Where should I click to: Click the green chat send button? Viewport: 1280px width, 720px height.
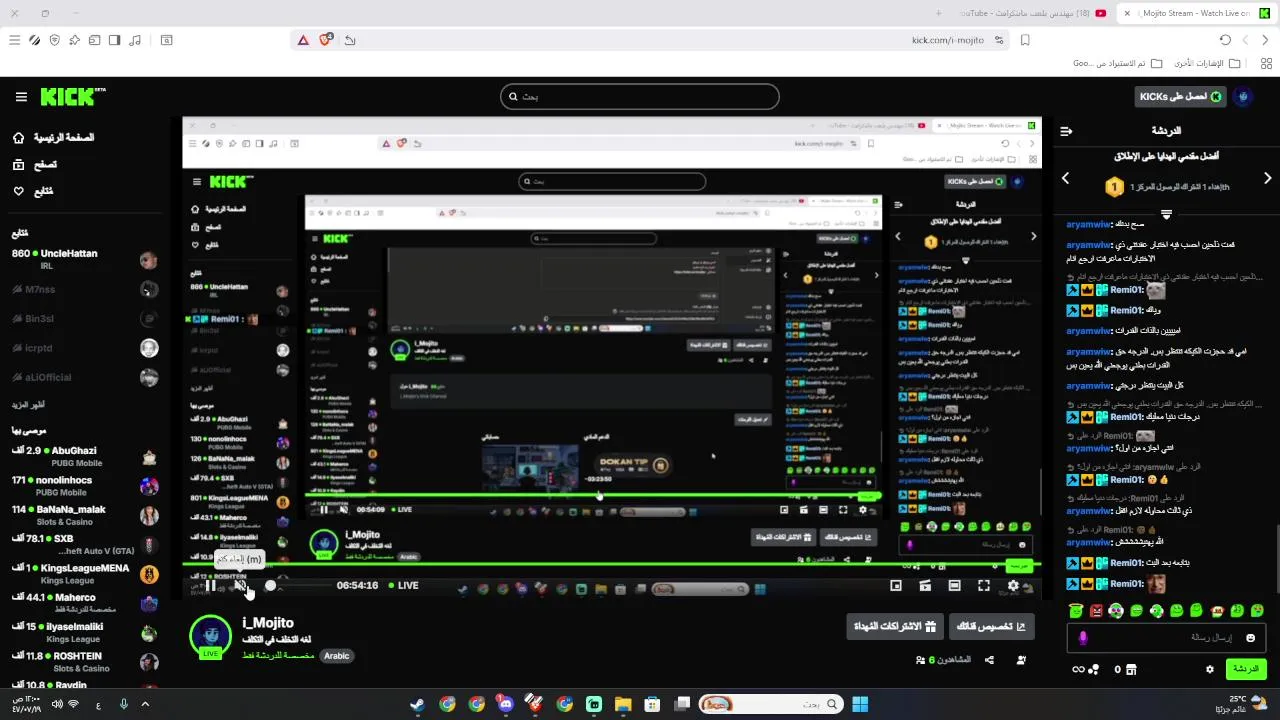[1246, 669]
